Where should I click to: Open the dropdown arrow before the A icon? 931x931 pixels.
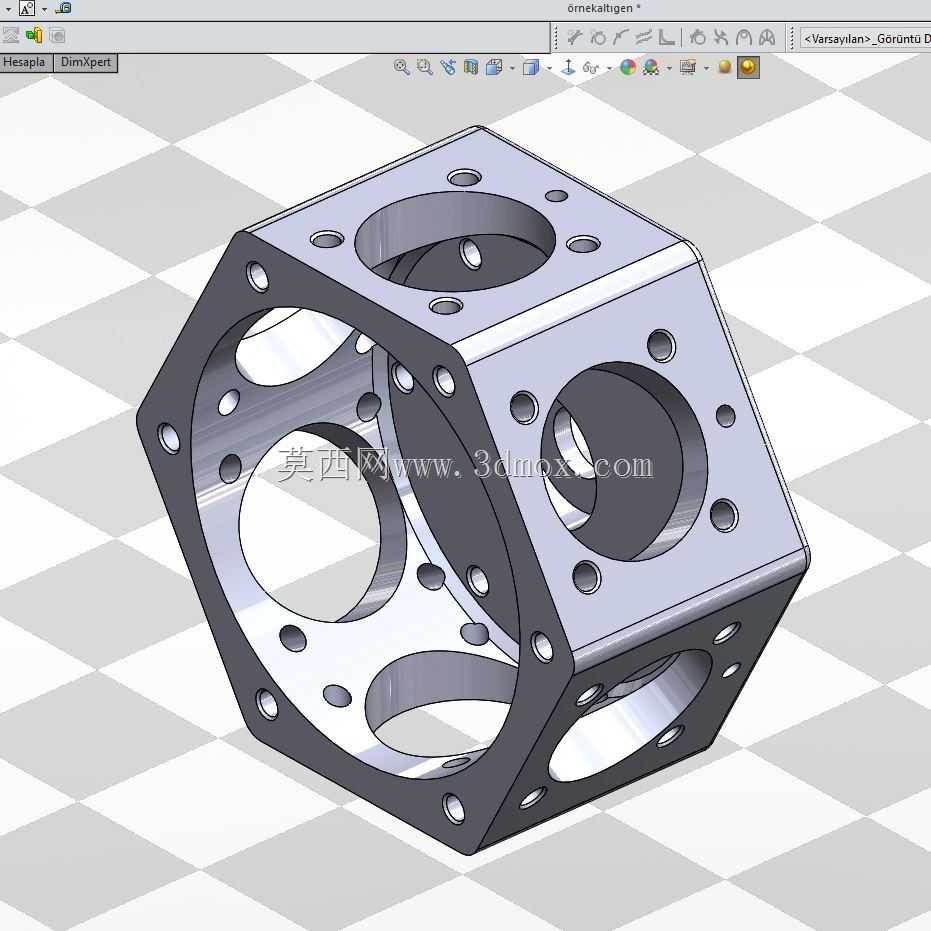[x=8, y=10]
